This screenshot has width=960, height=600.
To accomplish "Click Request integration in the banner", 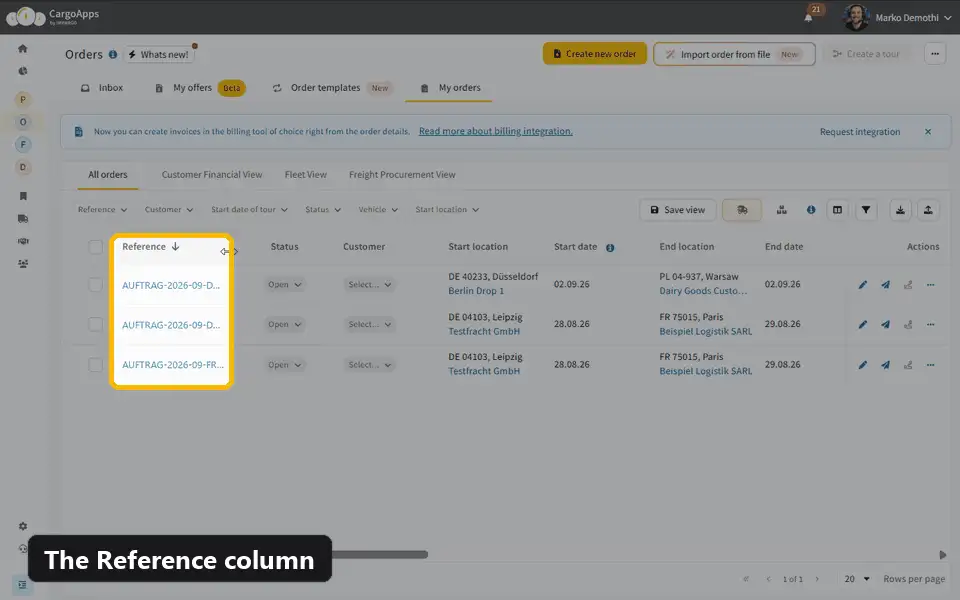I will tap(860, 132).
